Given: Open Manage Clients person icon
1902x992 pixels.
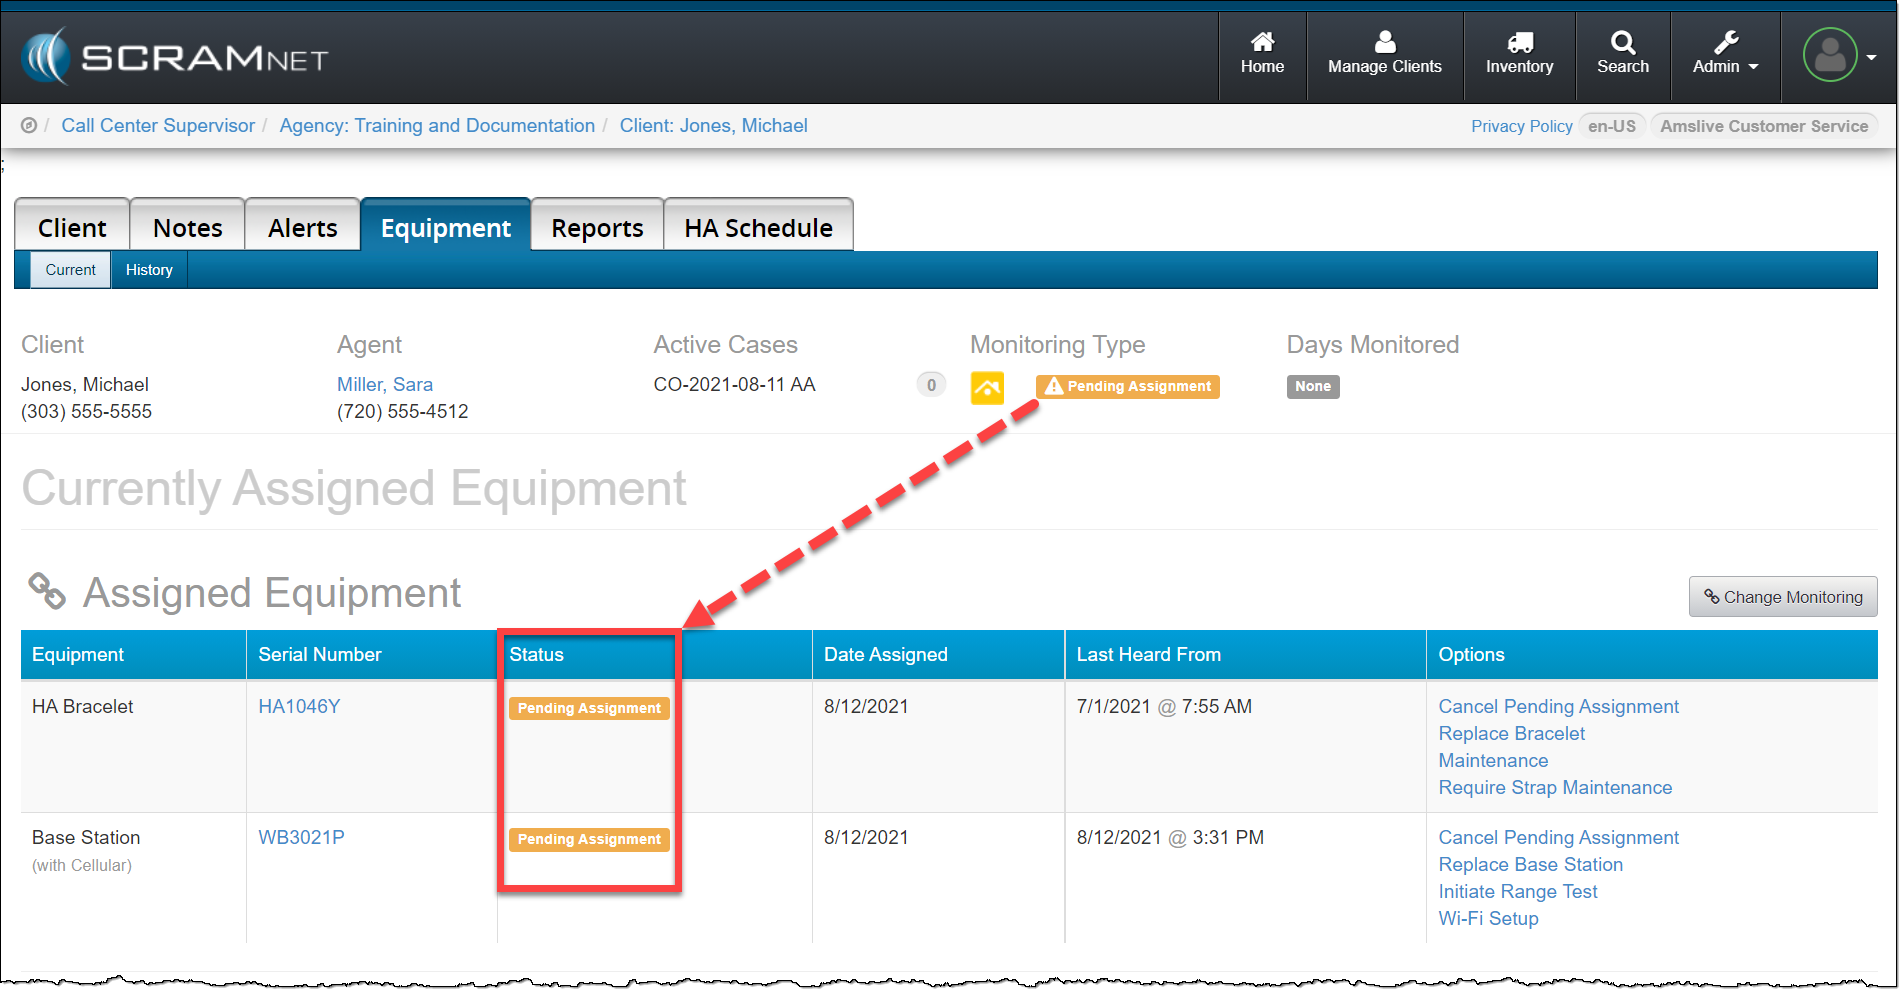Looking at the screenshot, I should point(1384,42).
